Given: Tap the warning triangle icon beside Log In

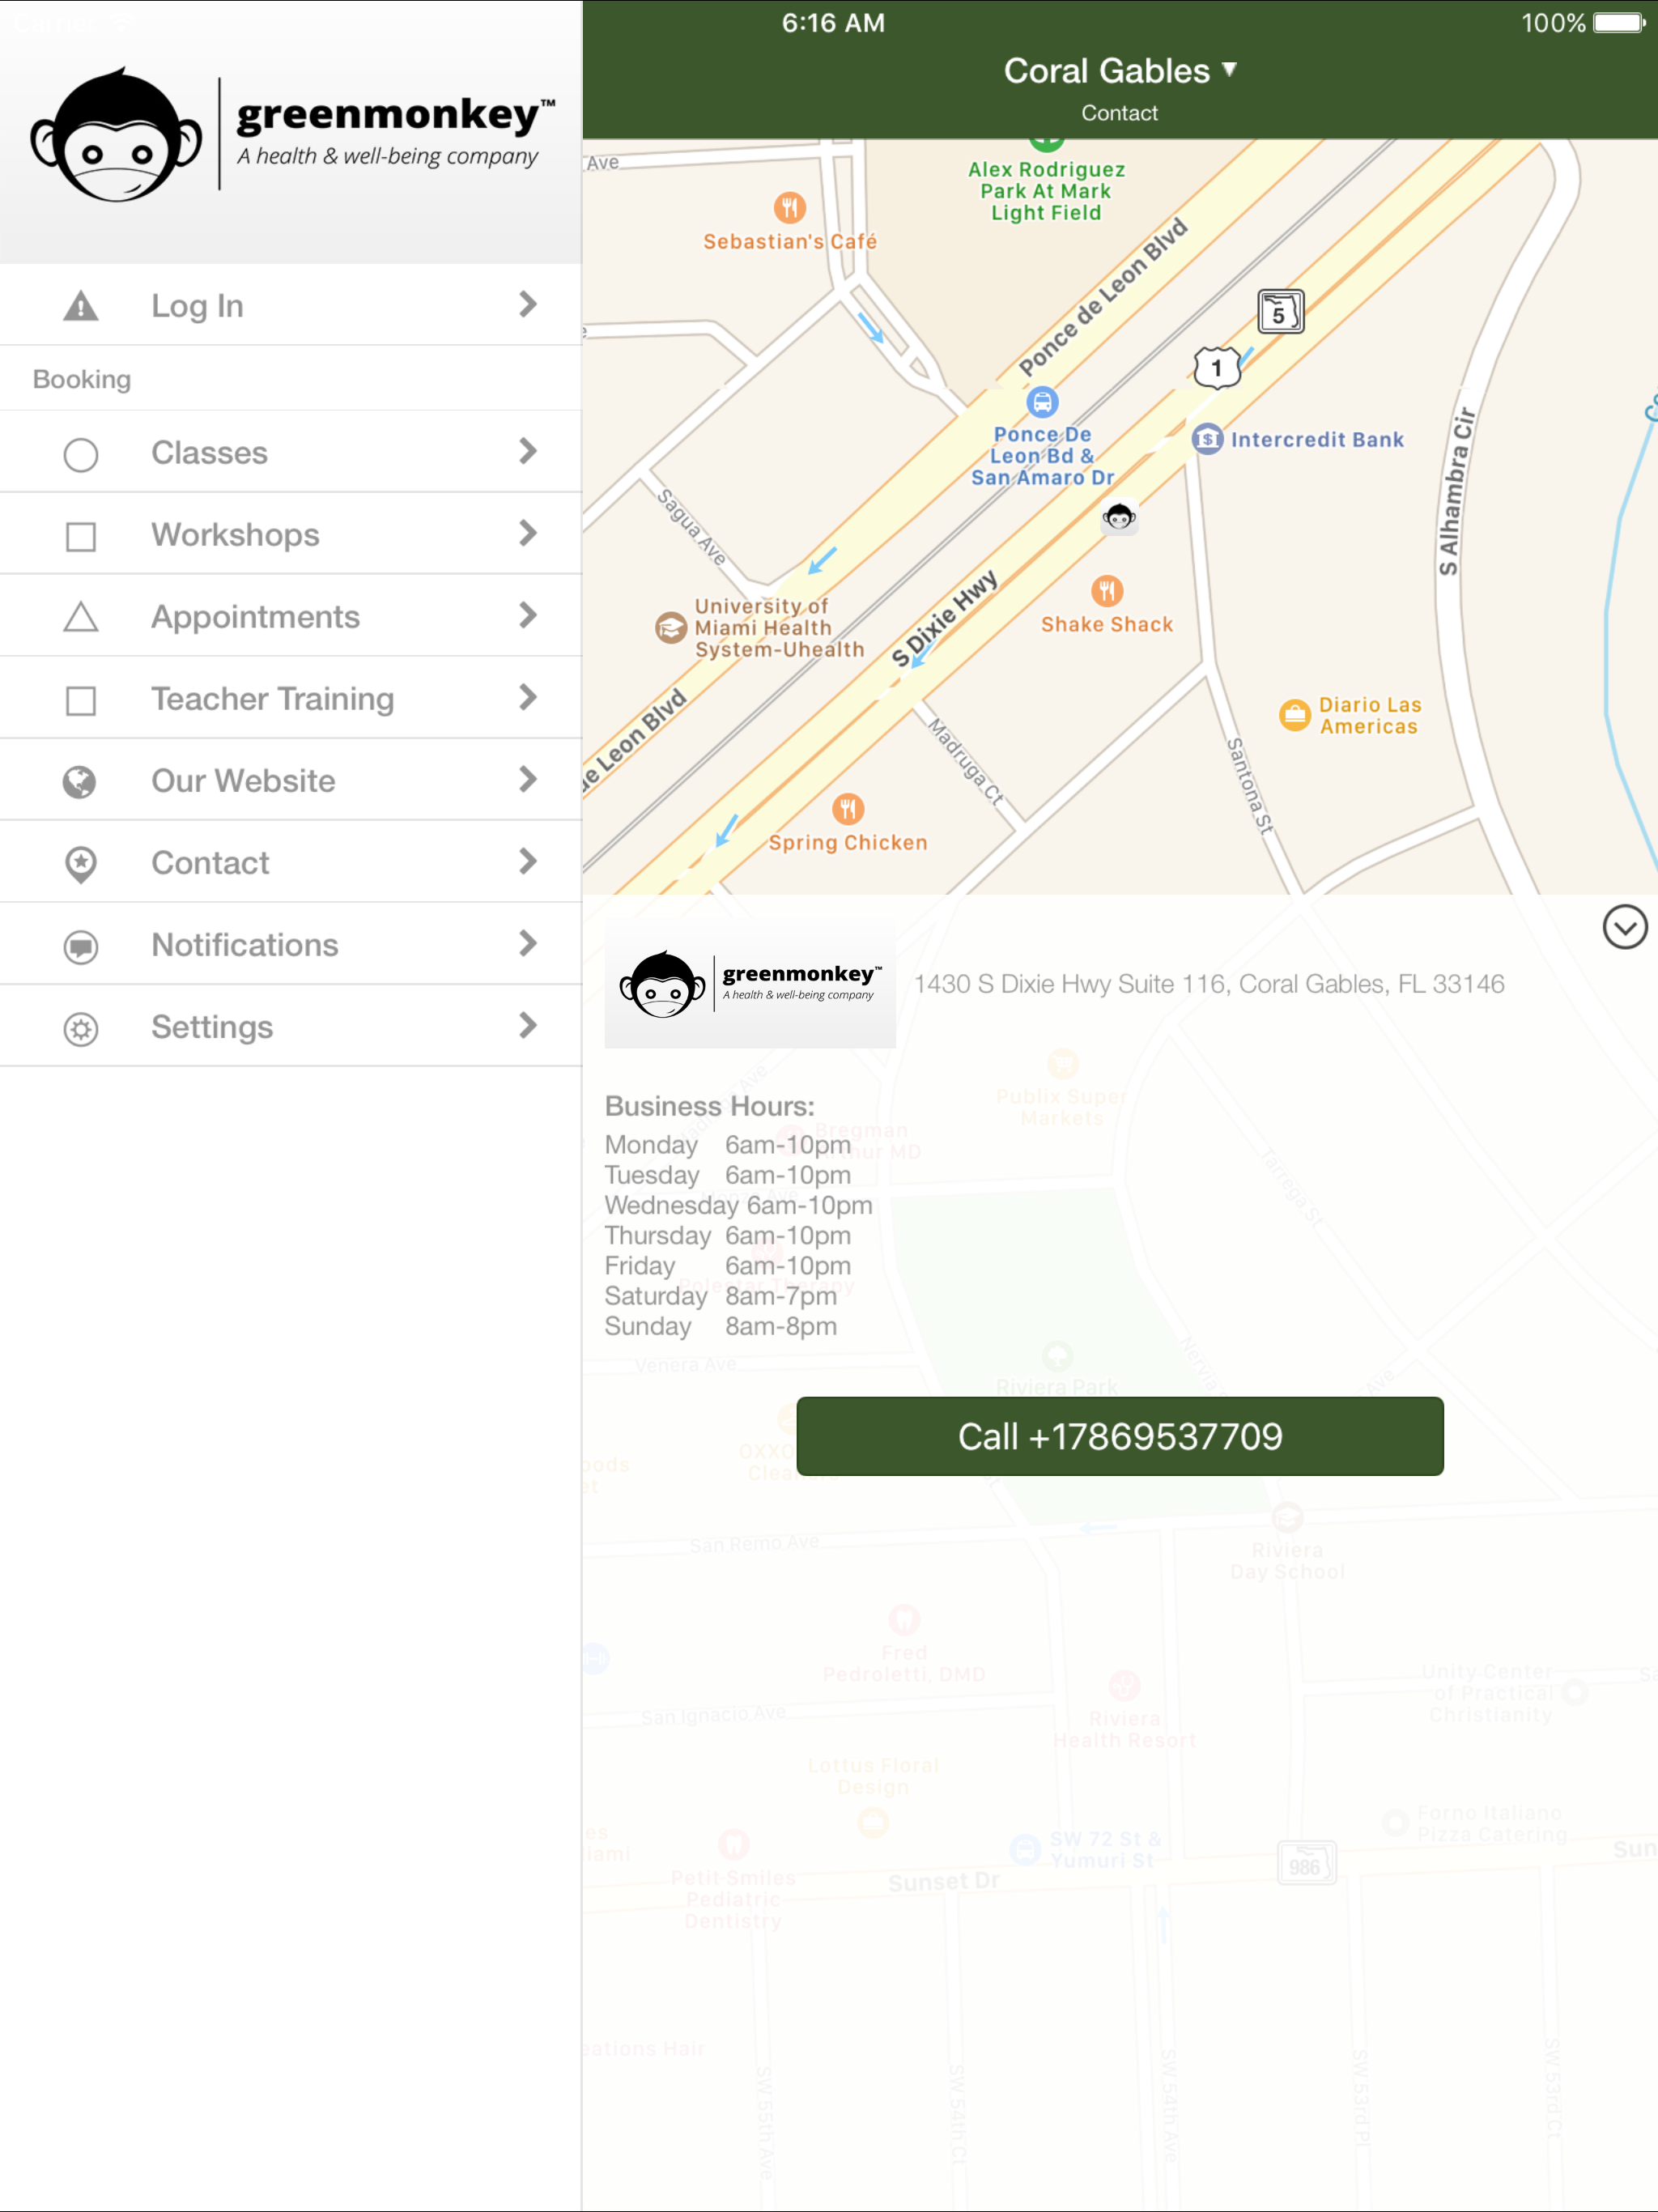Looking at the screenshot, I should click(x=81, y=306).
